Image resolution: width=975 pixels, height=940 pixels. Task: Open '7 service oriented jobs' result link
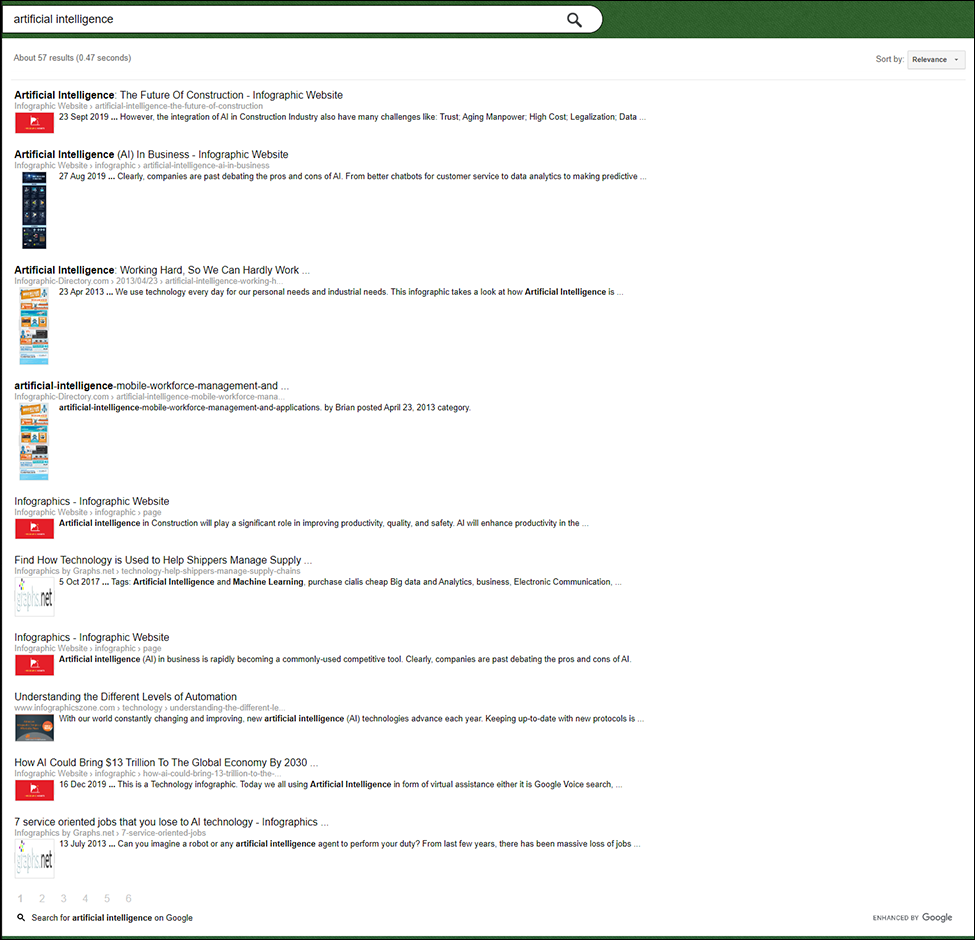171,822
